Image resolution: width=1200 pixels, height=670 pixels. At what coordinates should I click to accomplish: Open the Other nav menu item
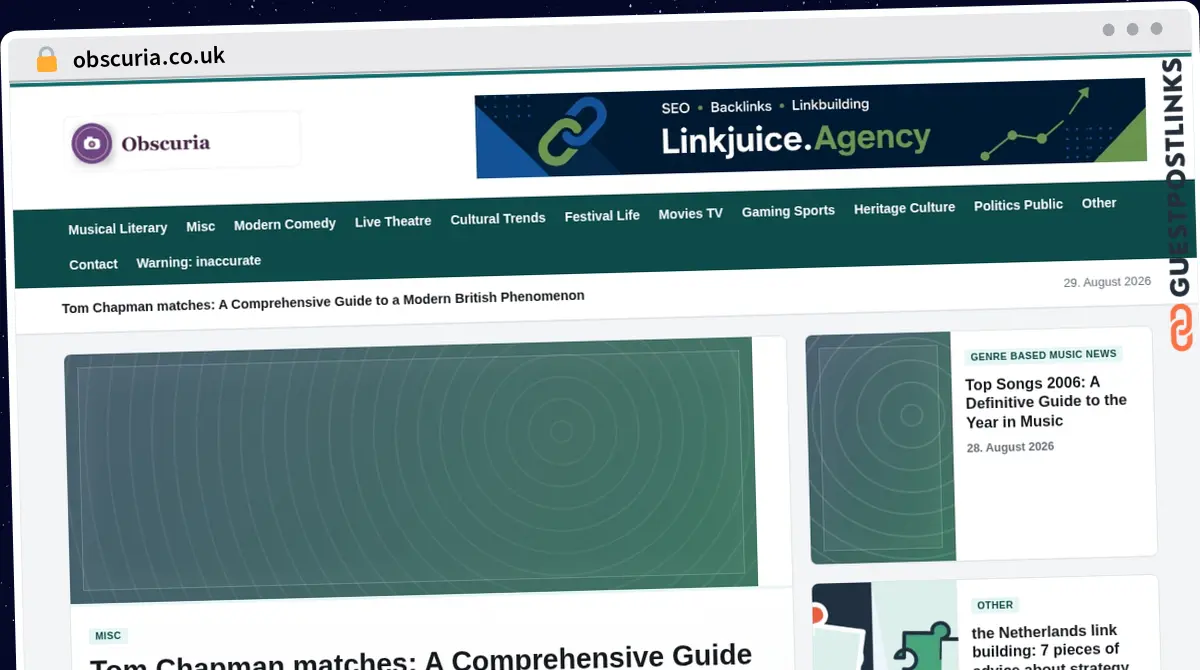[x=1099, y=203]
